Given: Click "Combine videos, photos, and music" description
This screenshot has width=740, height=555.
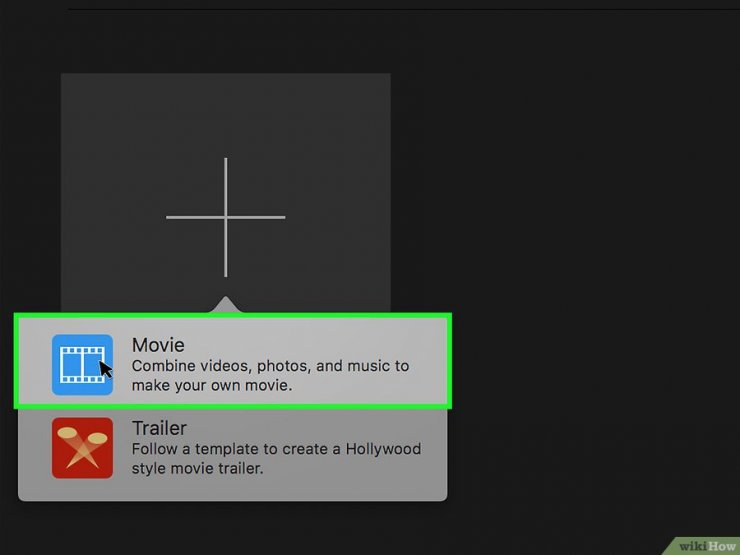Looking at the screenshot, I should (x=270, y=376).
